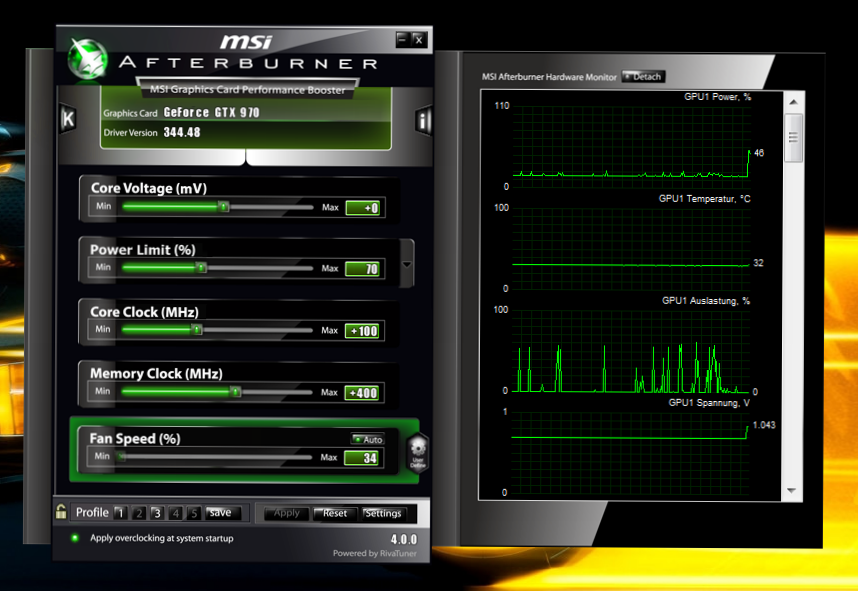Select profile slot 3
The width and height of the screenshot is (858, 591).
coord(157,513)
